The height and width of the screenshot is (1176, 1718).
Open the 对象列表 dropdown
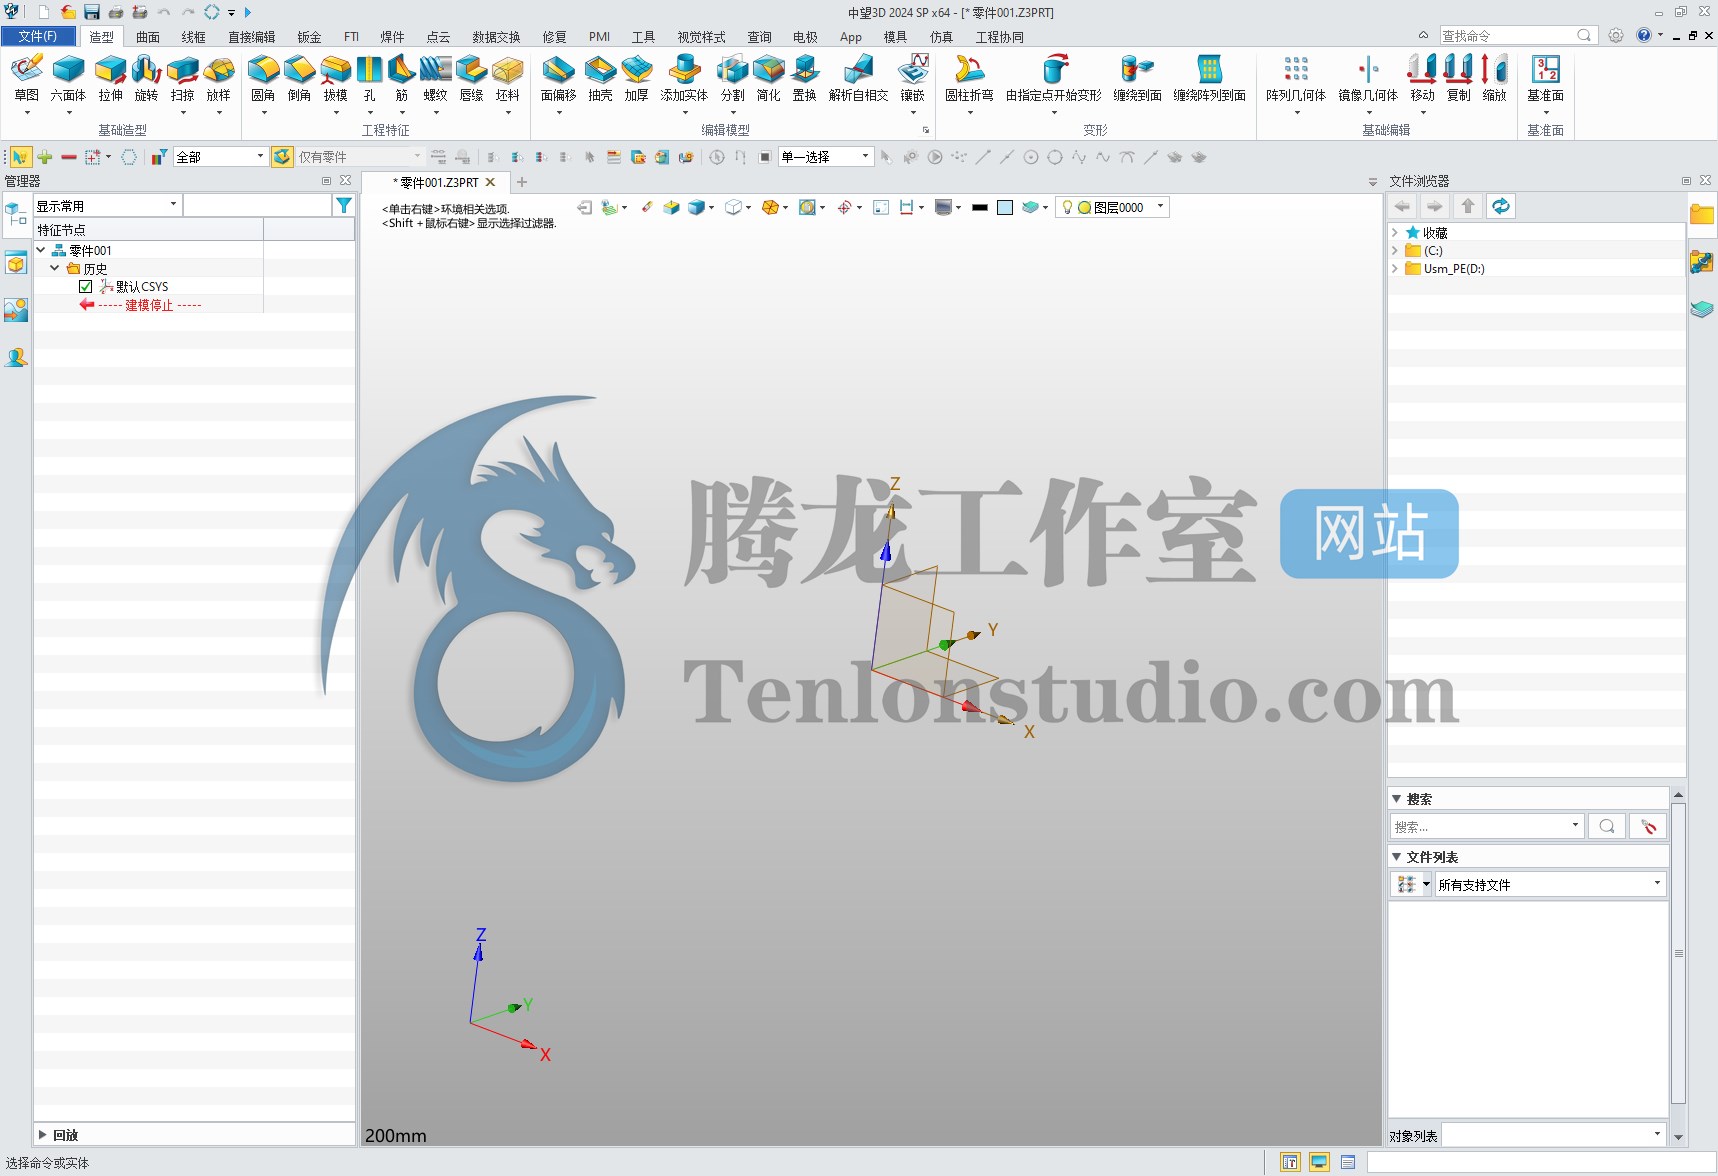1553,1135
